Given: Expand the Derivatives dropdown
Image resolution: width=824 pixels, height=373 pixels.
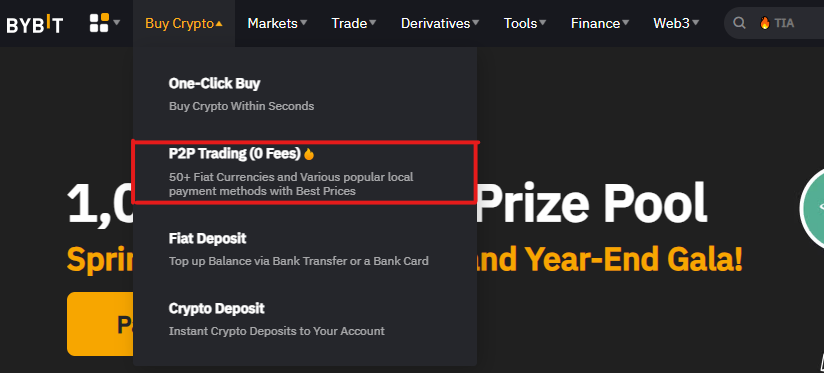Looking at the screenshot, I should pyautogui.click(x=440, y=23).
